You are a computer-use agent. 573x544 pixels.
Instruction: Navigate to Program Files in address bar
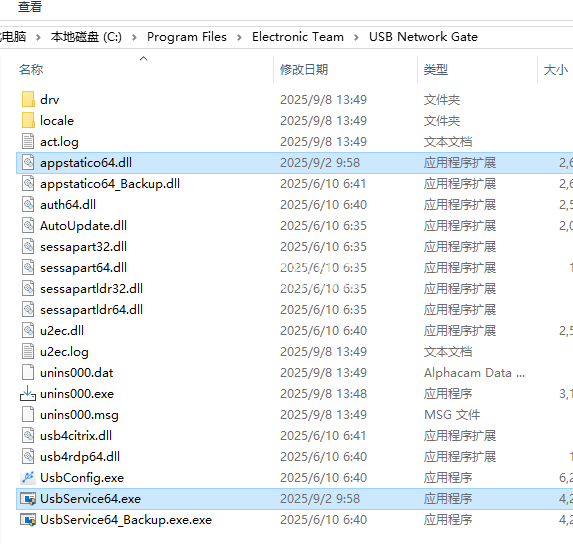tap(187, 37)
